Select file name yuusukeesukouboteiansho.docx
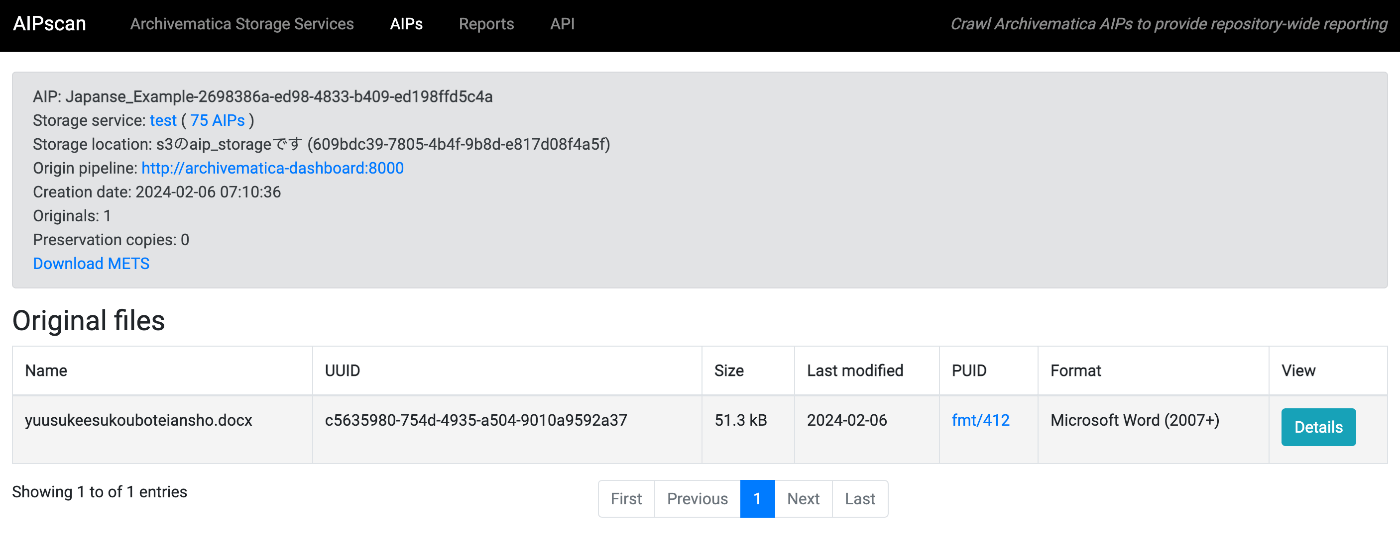Screen dimensions: 1400x558 click(x=139, y=421)
